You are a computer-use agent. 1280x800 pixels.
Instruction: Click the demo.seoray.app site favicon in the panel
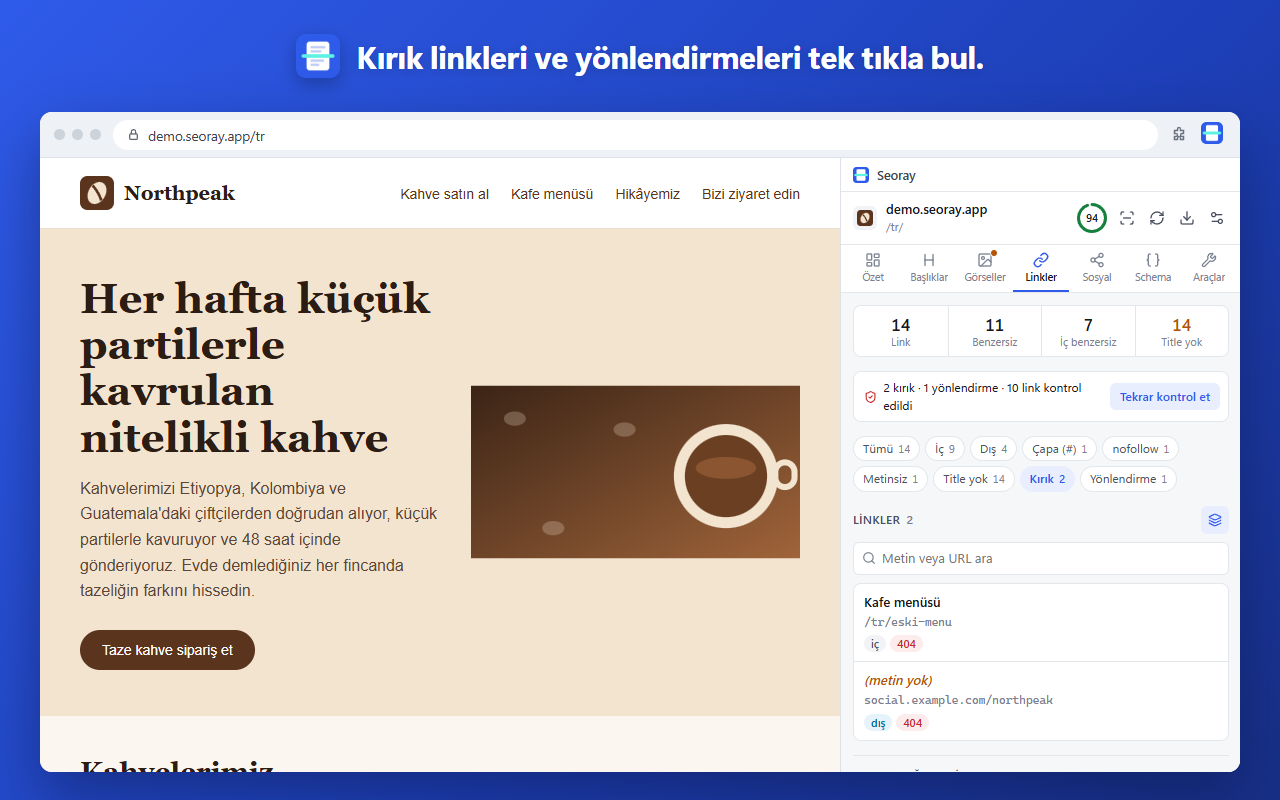[866, 217]
